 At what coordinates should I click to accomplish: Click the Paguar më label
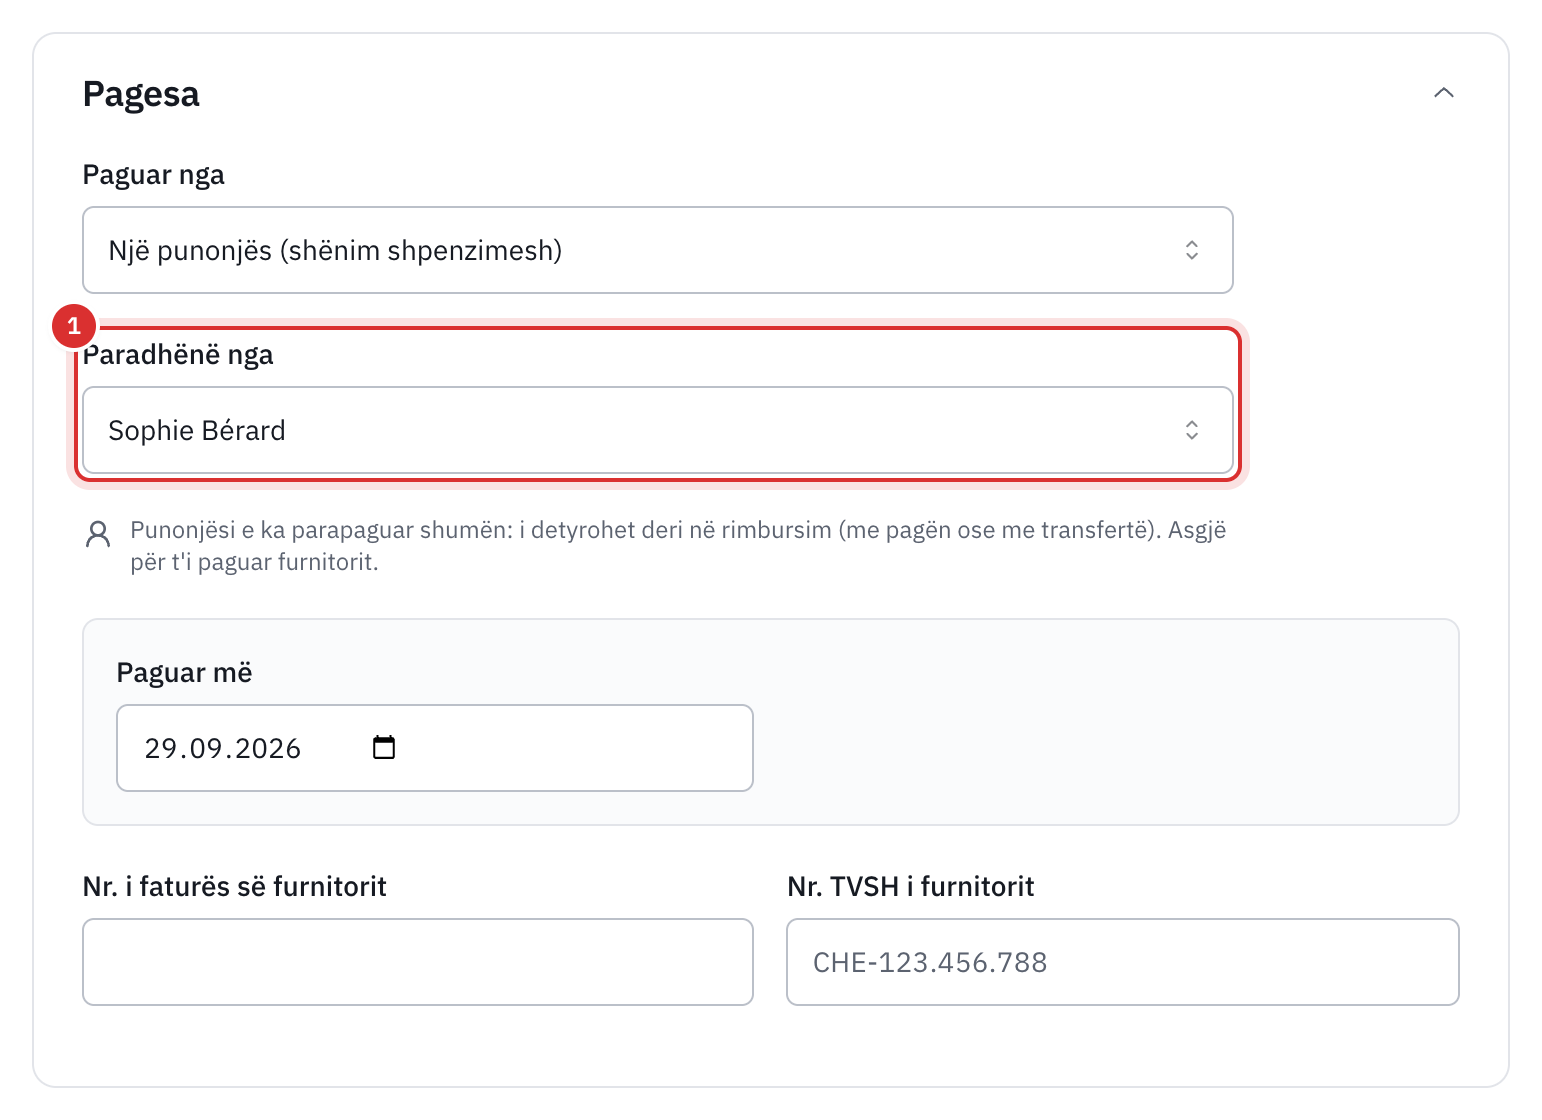(x=185, y=673)
